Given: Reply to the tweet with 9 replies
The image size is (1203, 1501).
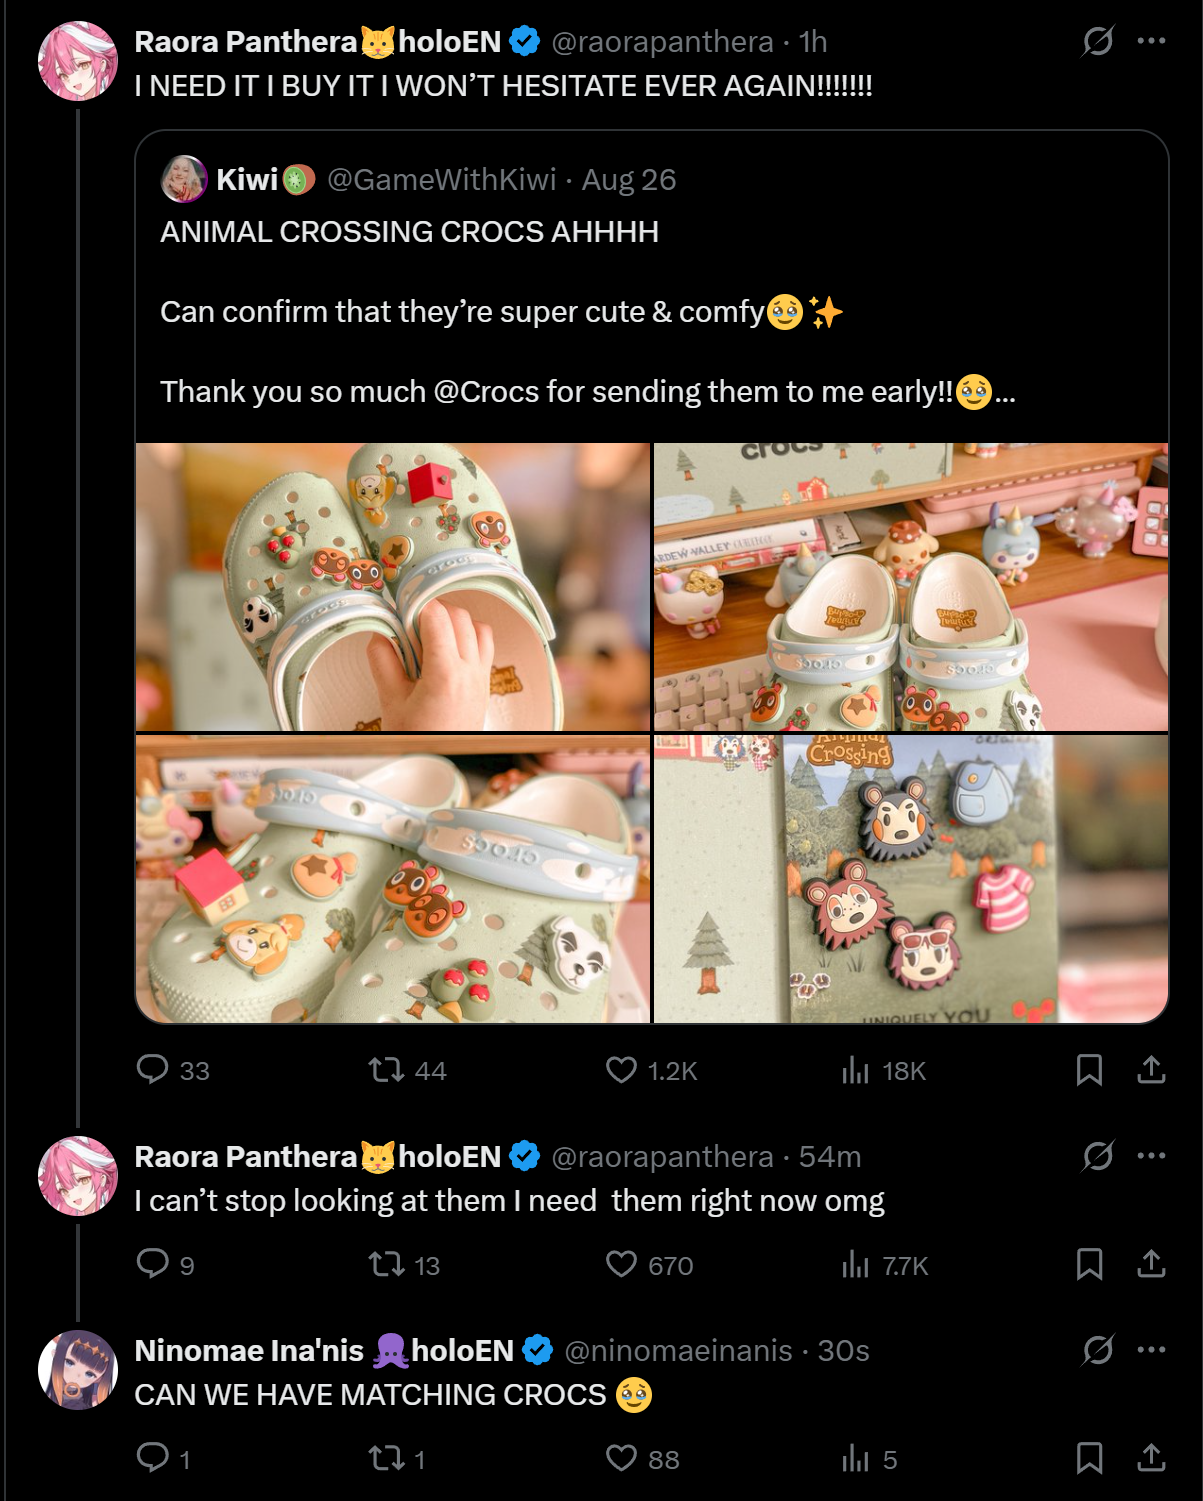Looking at the screenshot, I should pos(153,1264).
